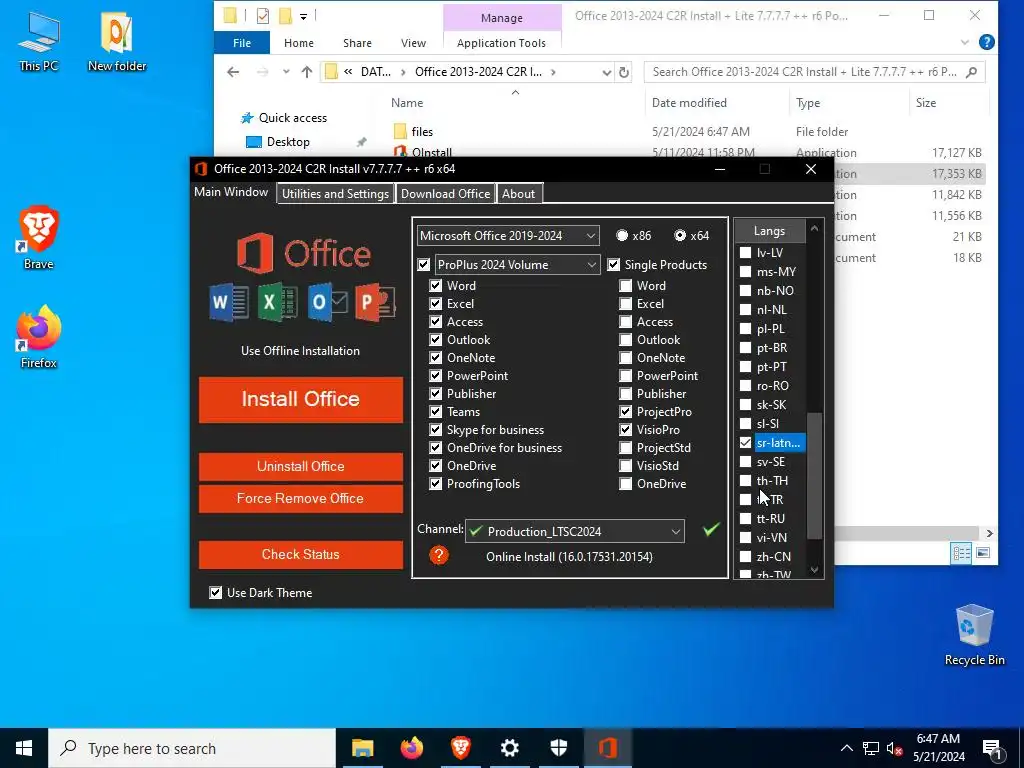
Task: Select the x86 architecture radio button
Action: [622, 235]
